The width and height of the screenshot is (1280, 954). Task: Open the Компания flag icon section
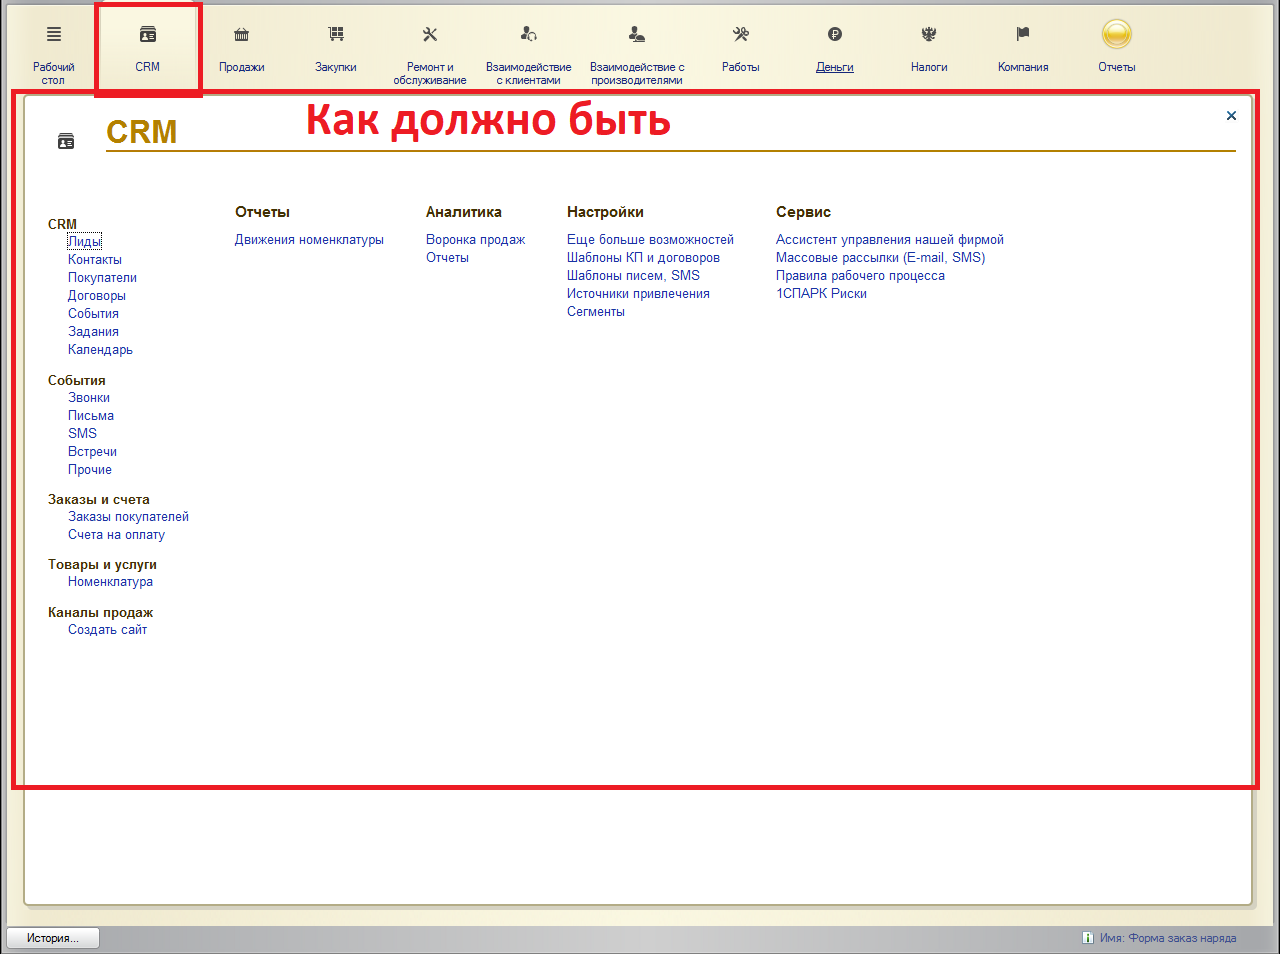pyautogui.click(x=1023, y=35)
